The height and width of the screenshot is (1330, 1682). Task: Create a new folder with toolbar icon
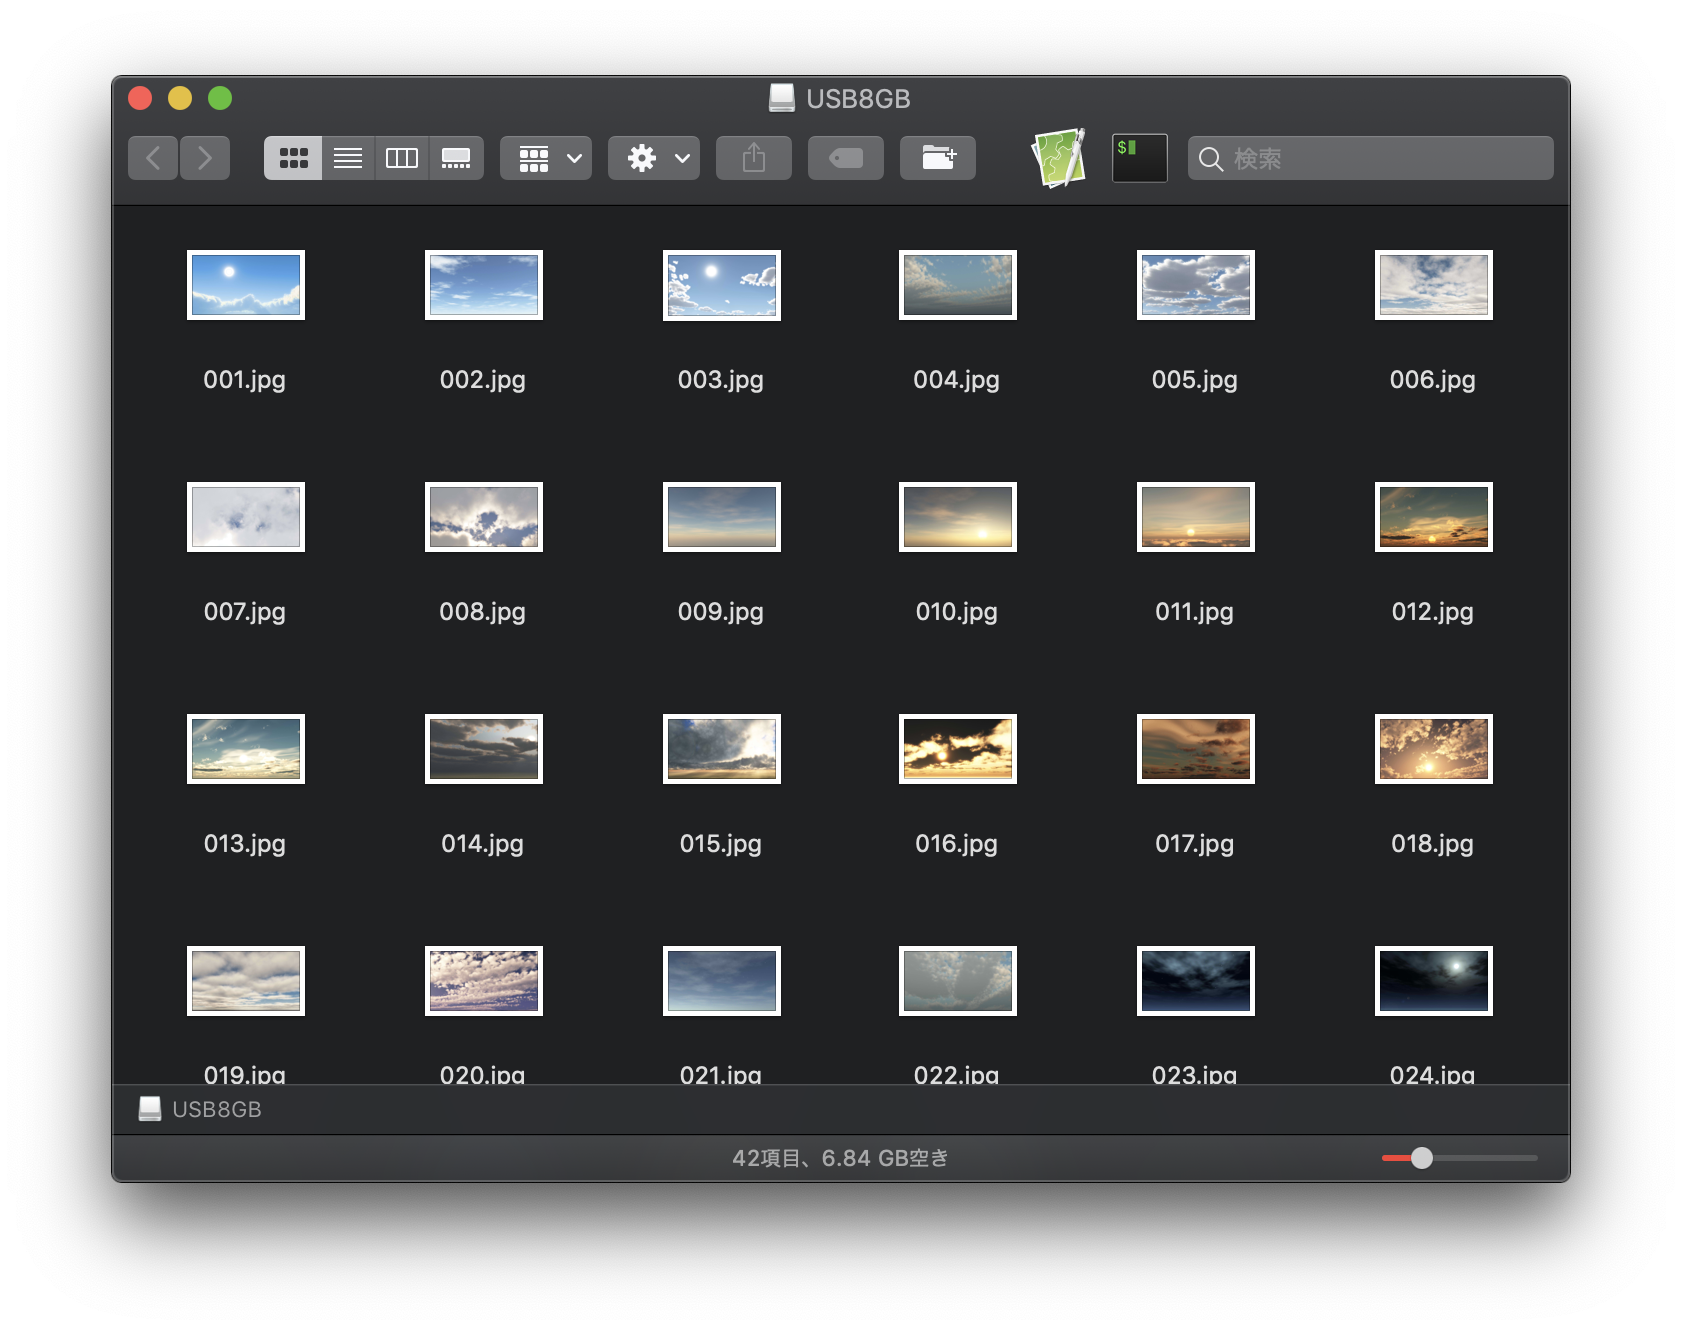(x=938, y=158)
